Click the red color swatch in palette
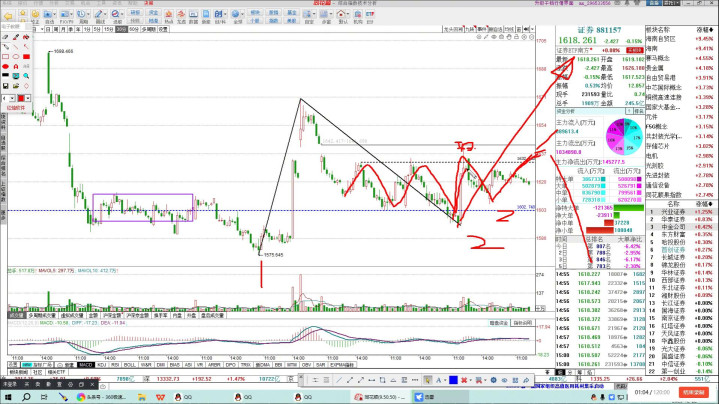 click(x=21, y=98)
